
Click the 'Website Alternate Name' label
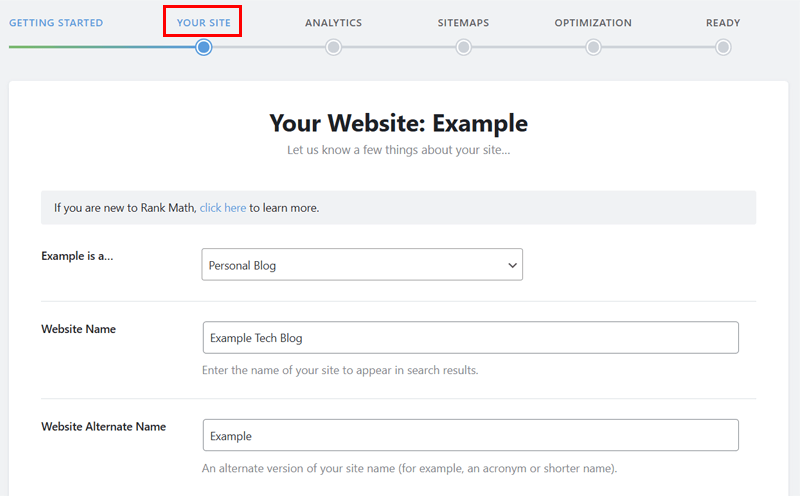[x=104, y=427]
